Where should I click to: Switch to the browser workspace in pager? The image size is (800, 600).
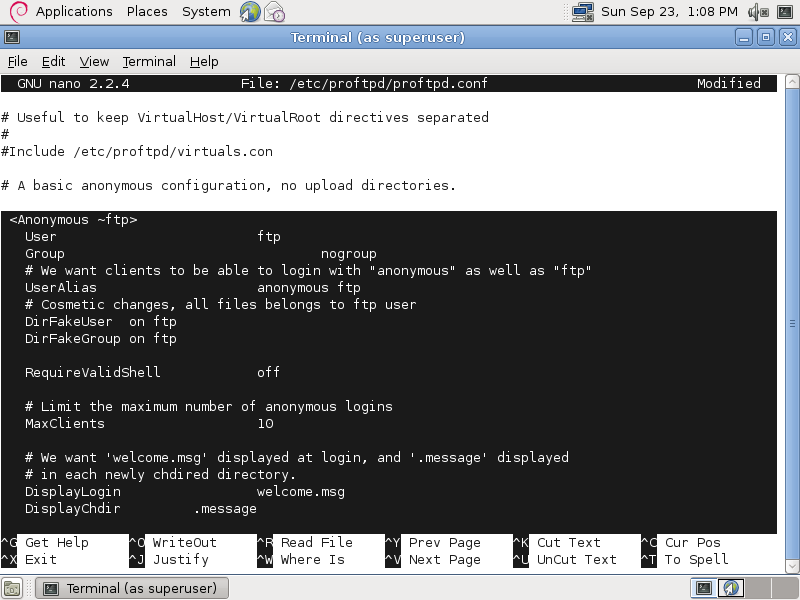[731, 588]
